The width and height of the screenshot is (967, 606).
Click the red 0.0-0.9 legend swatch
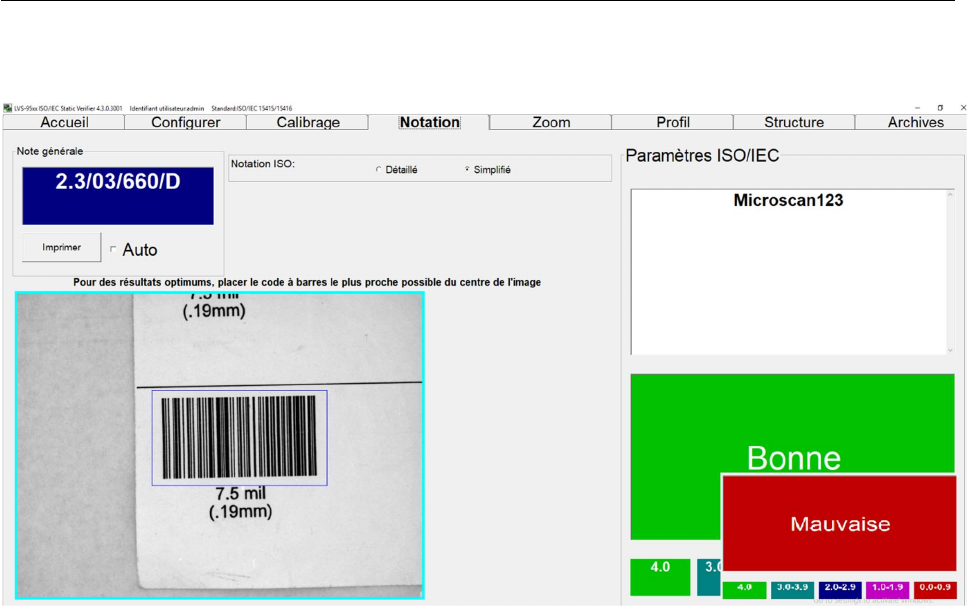click(x=935, y=589)
